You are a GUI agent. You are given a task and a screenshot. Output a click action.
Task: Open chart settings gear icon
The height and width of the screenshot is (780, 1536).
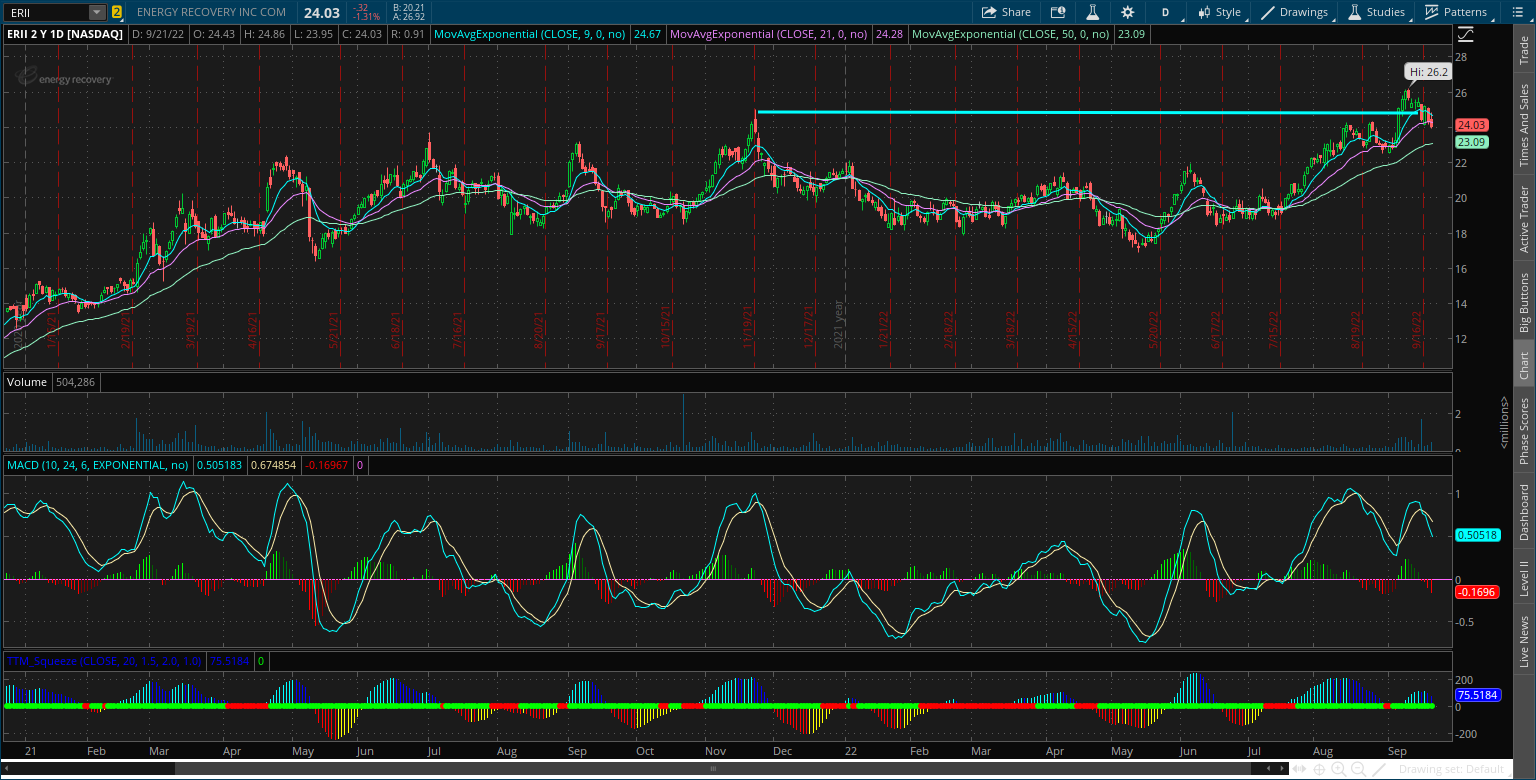(x=1128, y=12)
